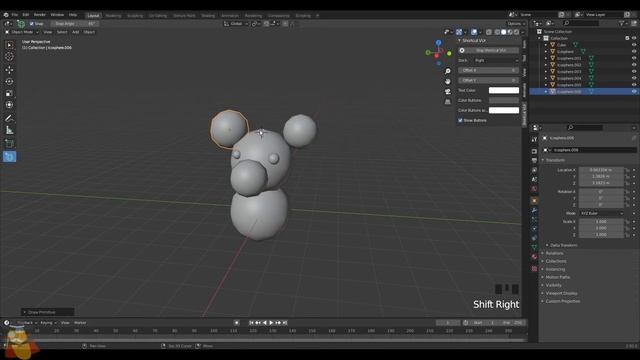The width and height of the screenshot is (640, 360).
Task: Open the Object properties tab icon
Action: point(534,200)
